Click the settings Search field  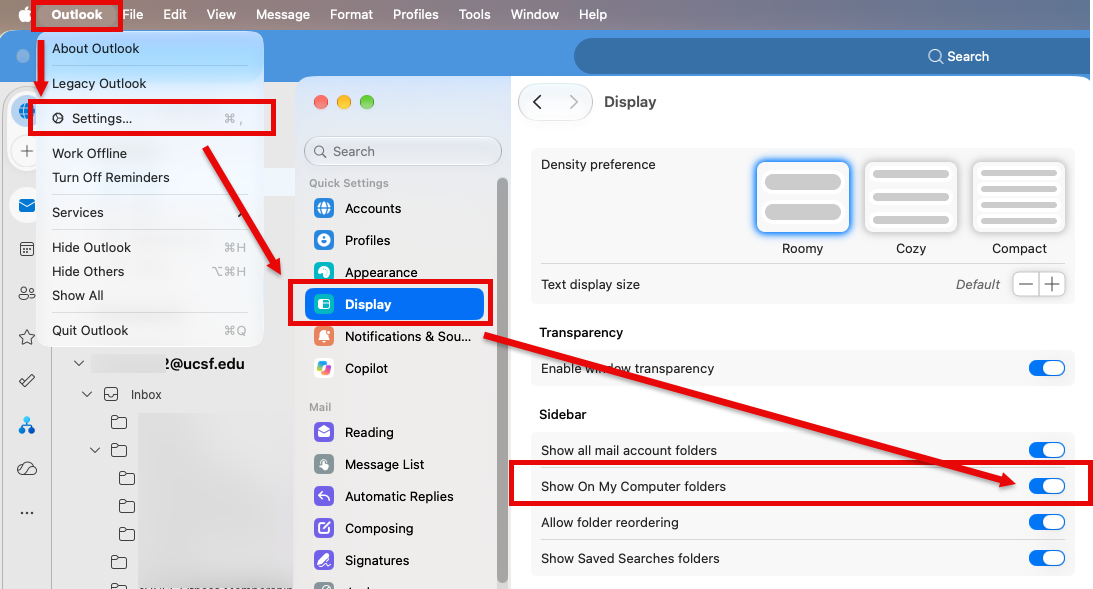[403, 151]
